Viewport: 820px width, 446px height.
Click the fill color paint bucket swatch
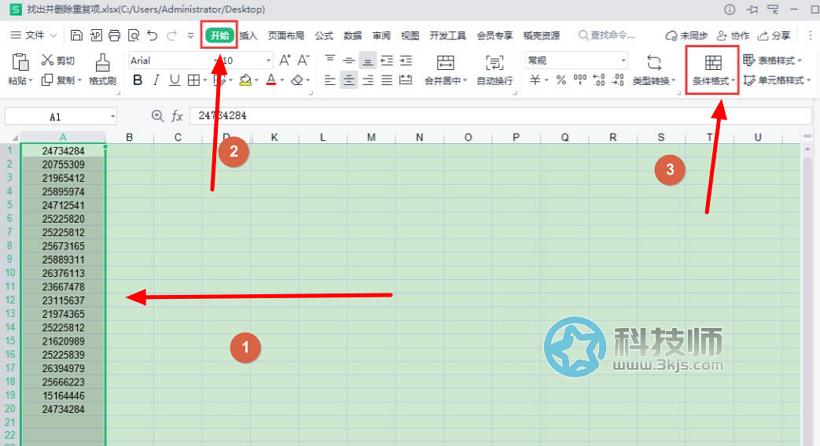pos(245,80)
